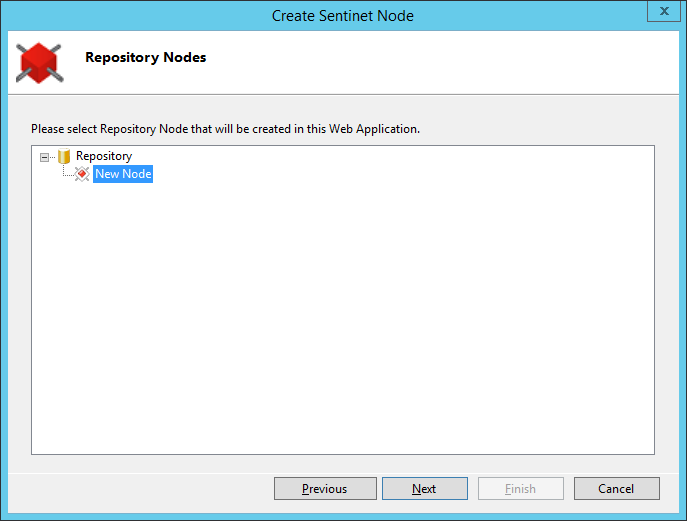Click the blank space right of Repository label
The height and width of the screenshot is (521, 687).
tap(394, 156)
